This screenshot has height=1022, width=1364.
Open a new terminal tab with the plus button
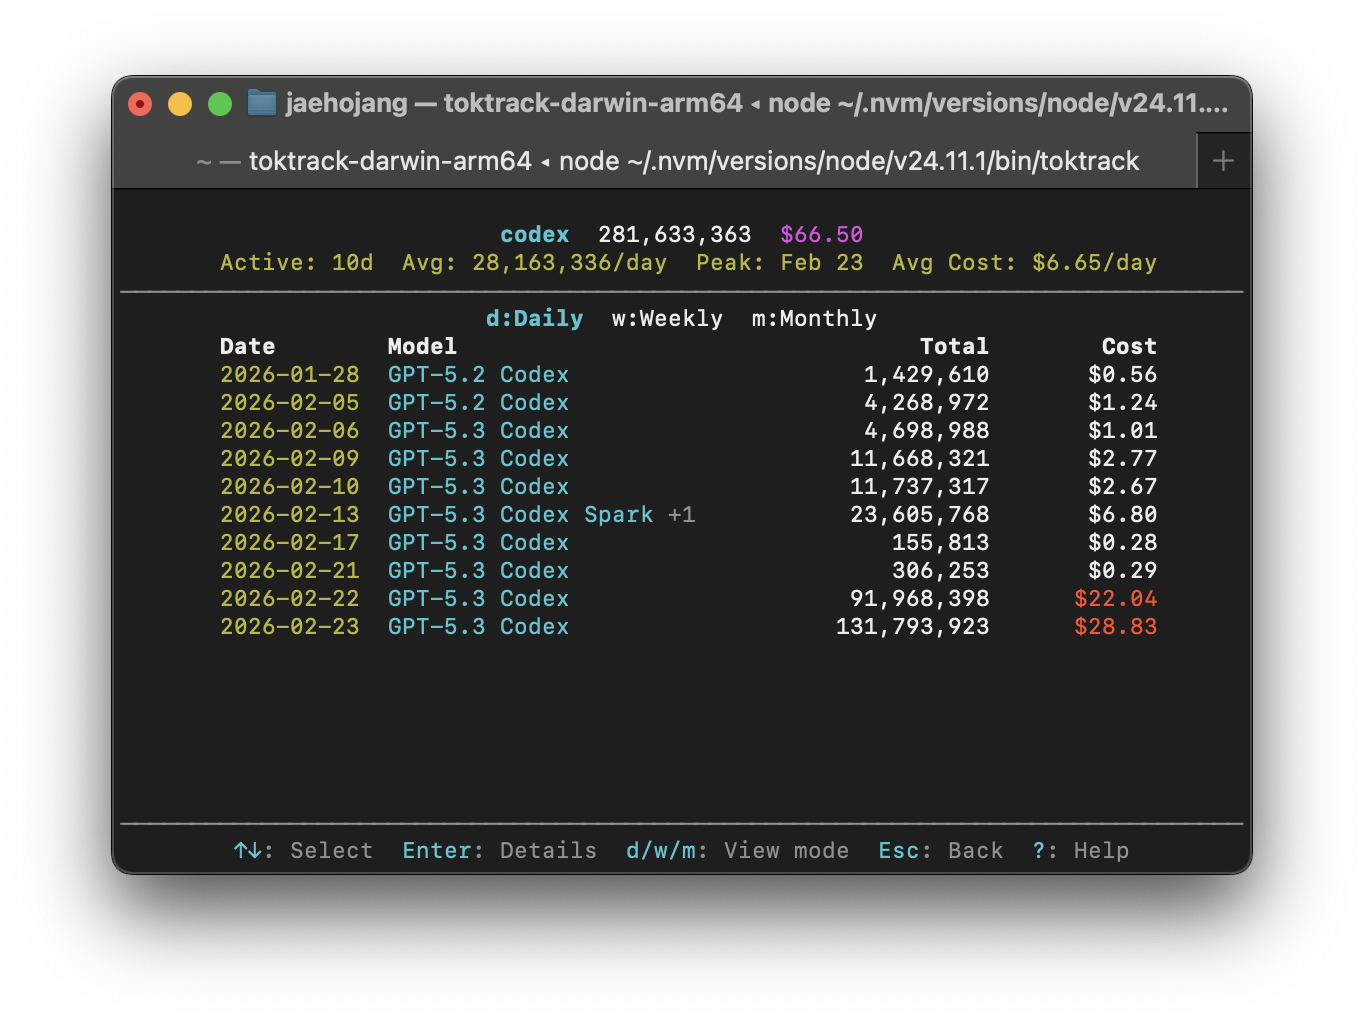1223,160
